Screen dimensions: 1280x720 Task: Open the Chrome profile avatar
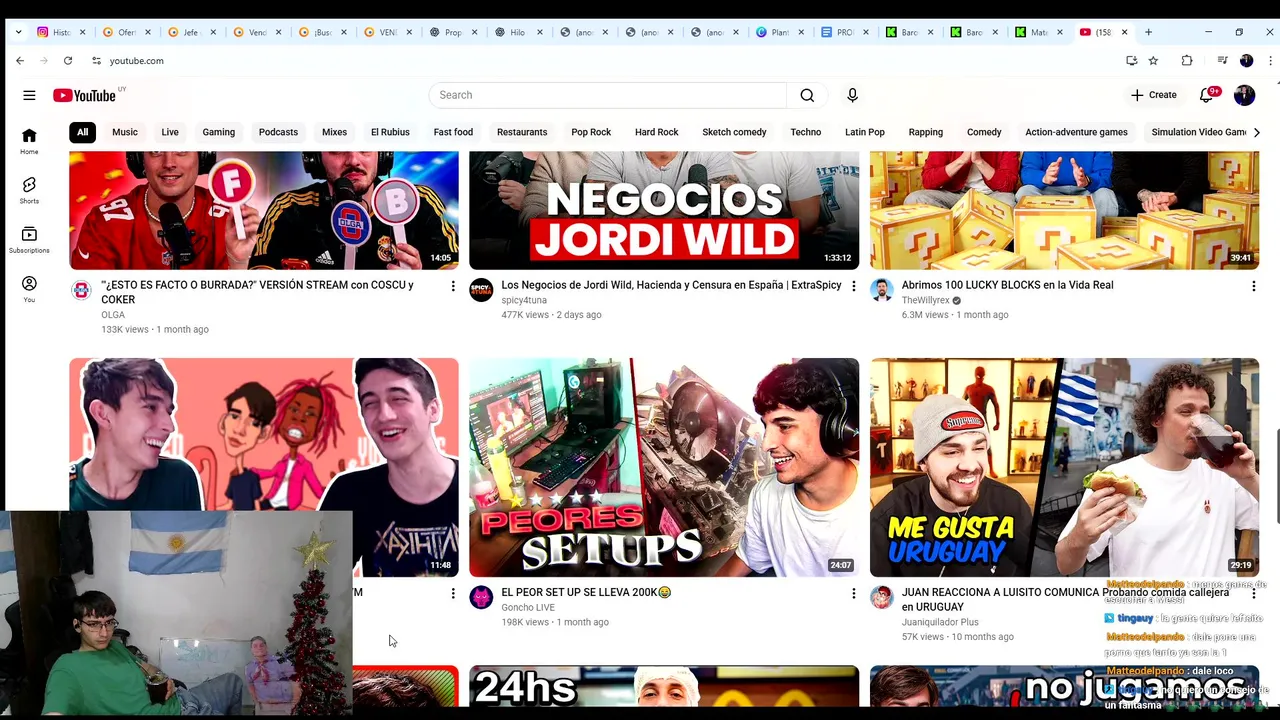pos(1246,61)
